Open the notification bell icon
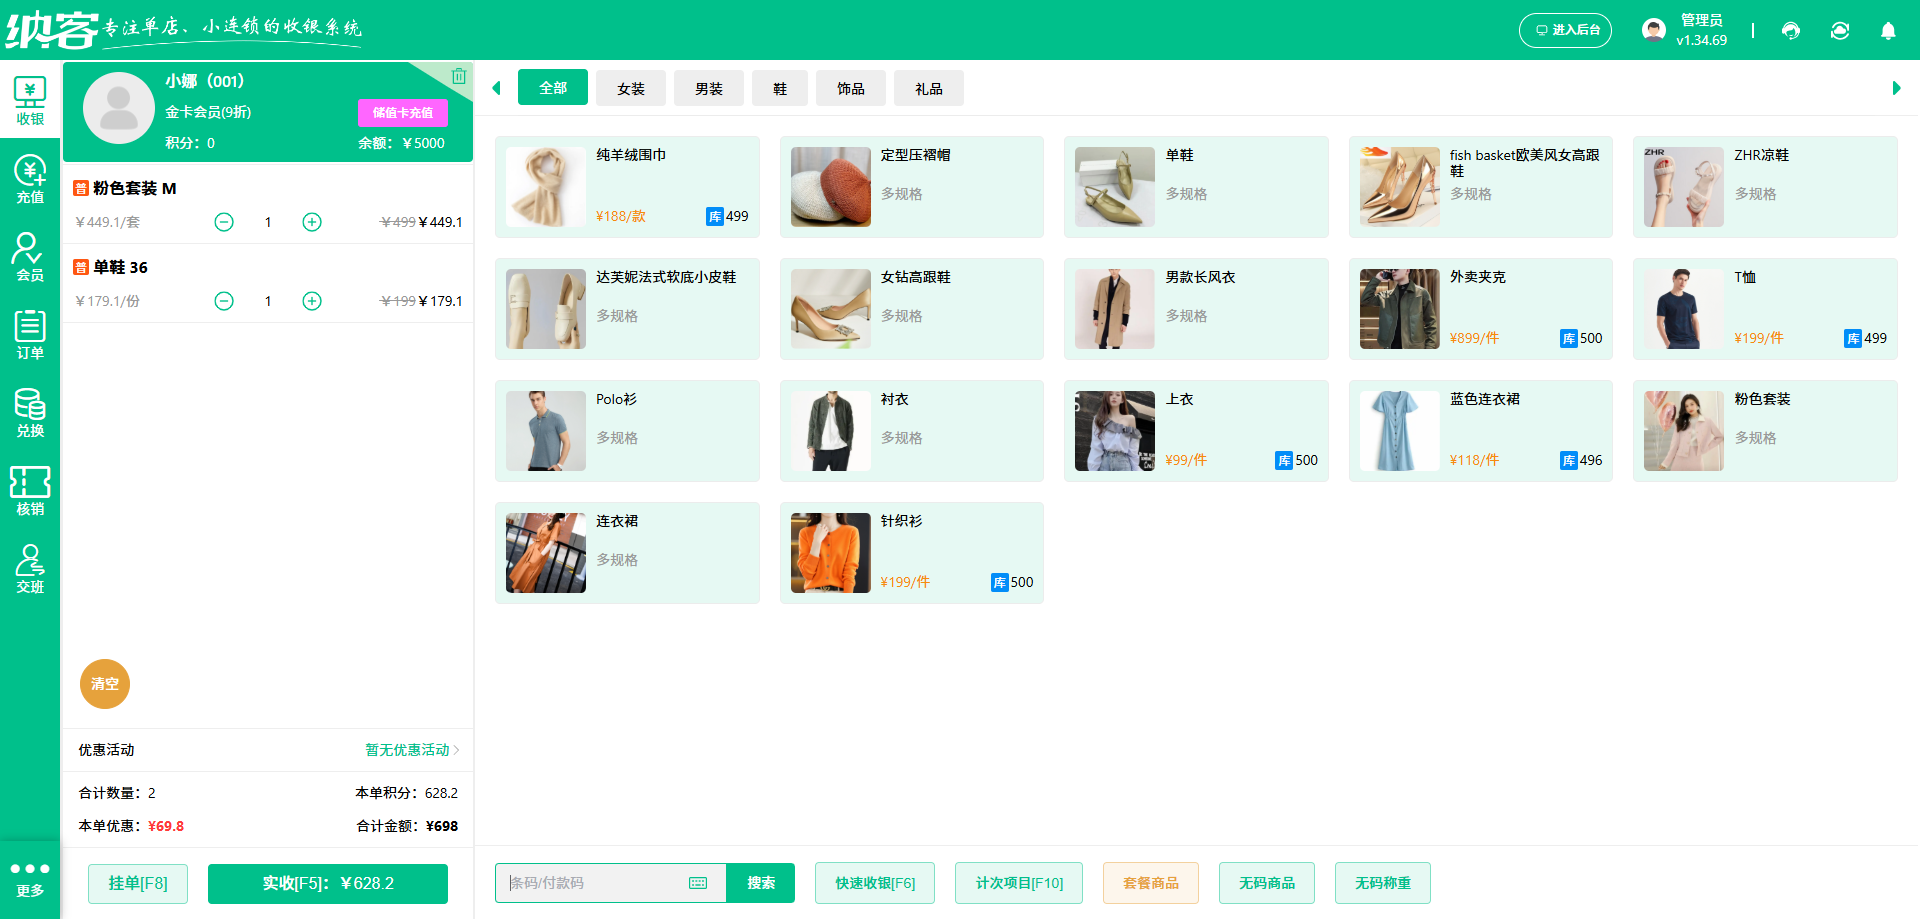Image resolution: width=1920 pixels, height=919 pixels. pos(1888,31)
